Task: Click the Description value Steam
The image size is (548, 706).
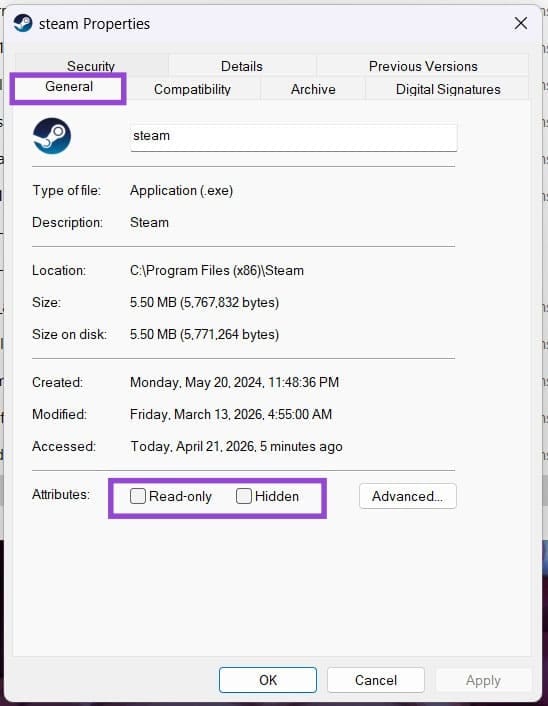Action: [x=149, y=222]
